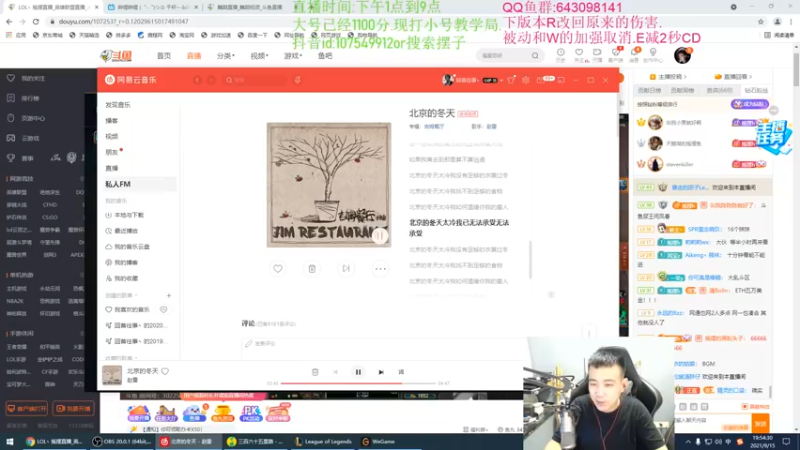The width and height of the screenshot is (800, 450).
Task: Pause playback in the bottom player bar
Action: pos(358,372)
